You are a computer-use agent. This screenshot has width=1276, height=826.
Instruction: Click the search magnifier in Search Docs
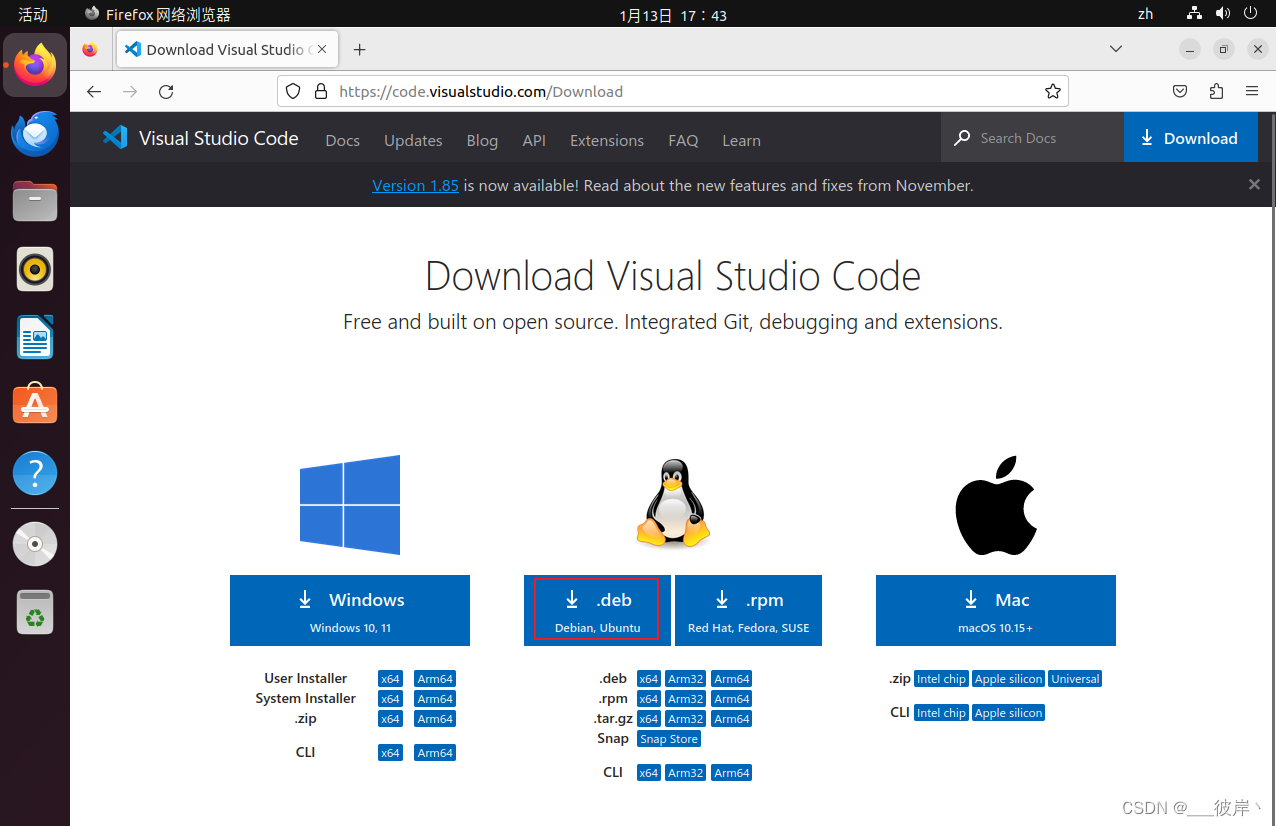(x=962, y=138)
